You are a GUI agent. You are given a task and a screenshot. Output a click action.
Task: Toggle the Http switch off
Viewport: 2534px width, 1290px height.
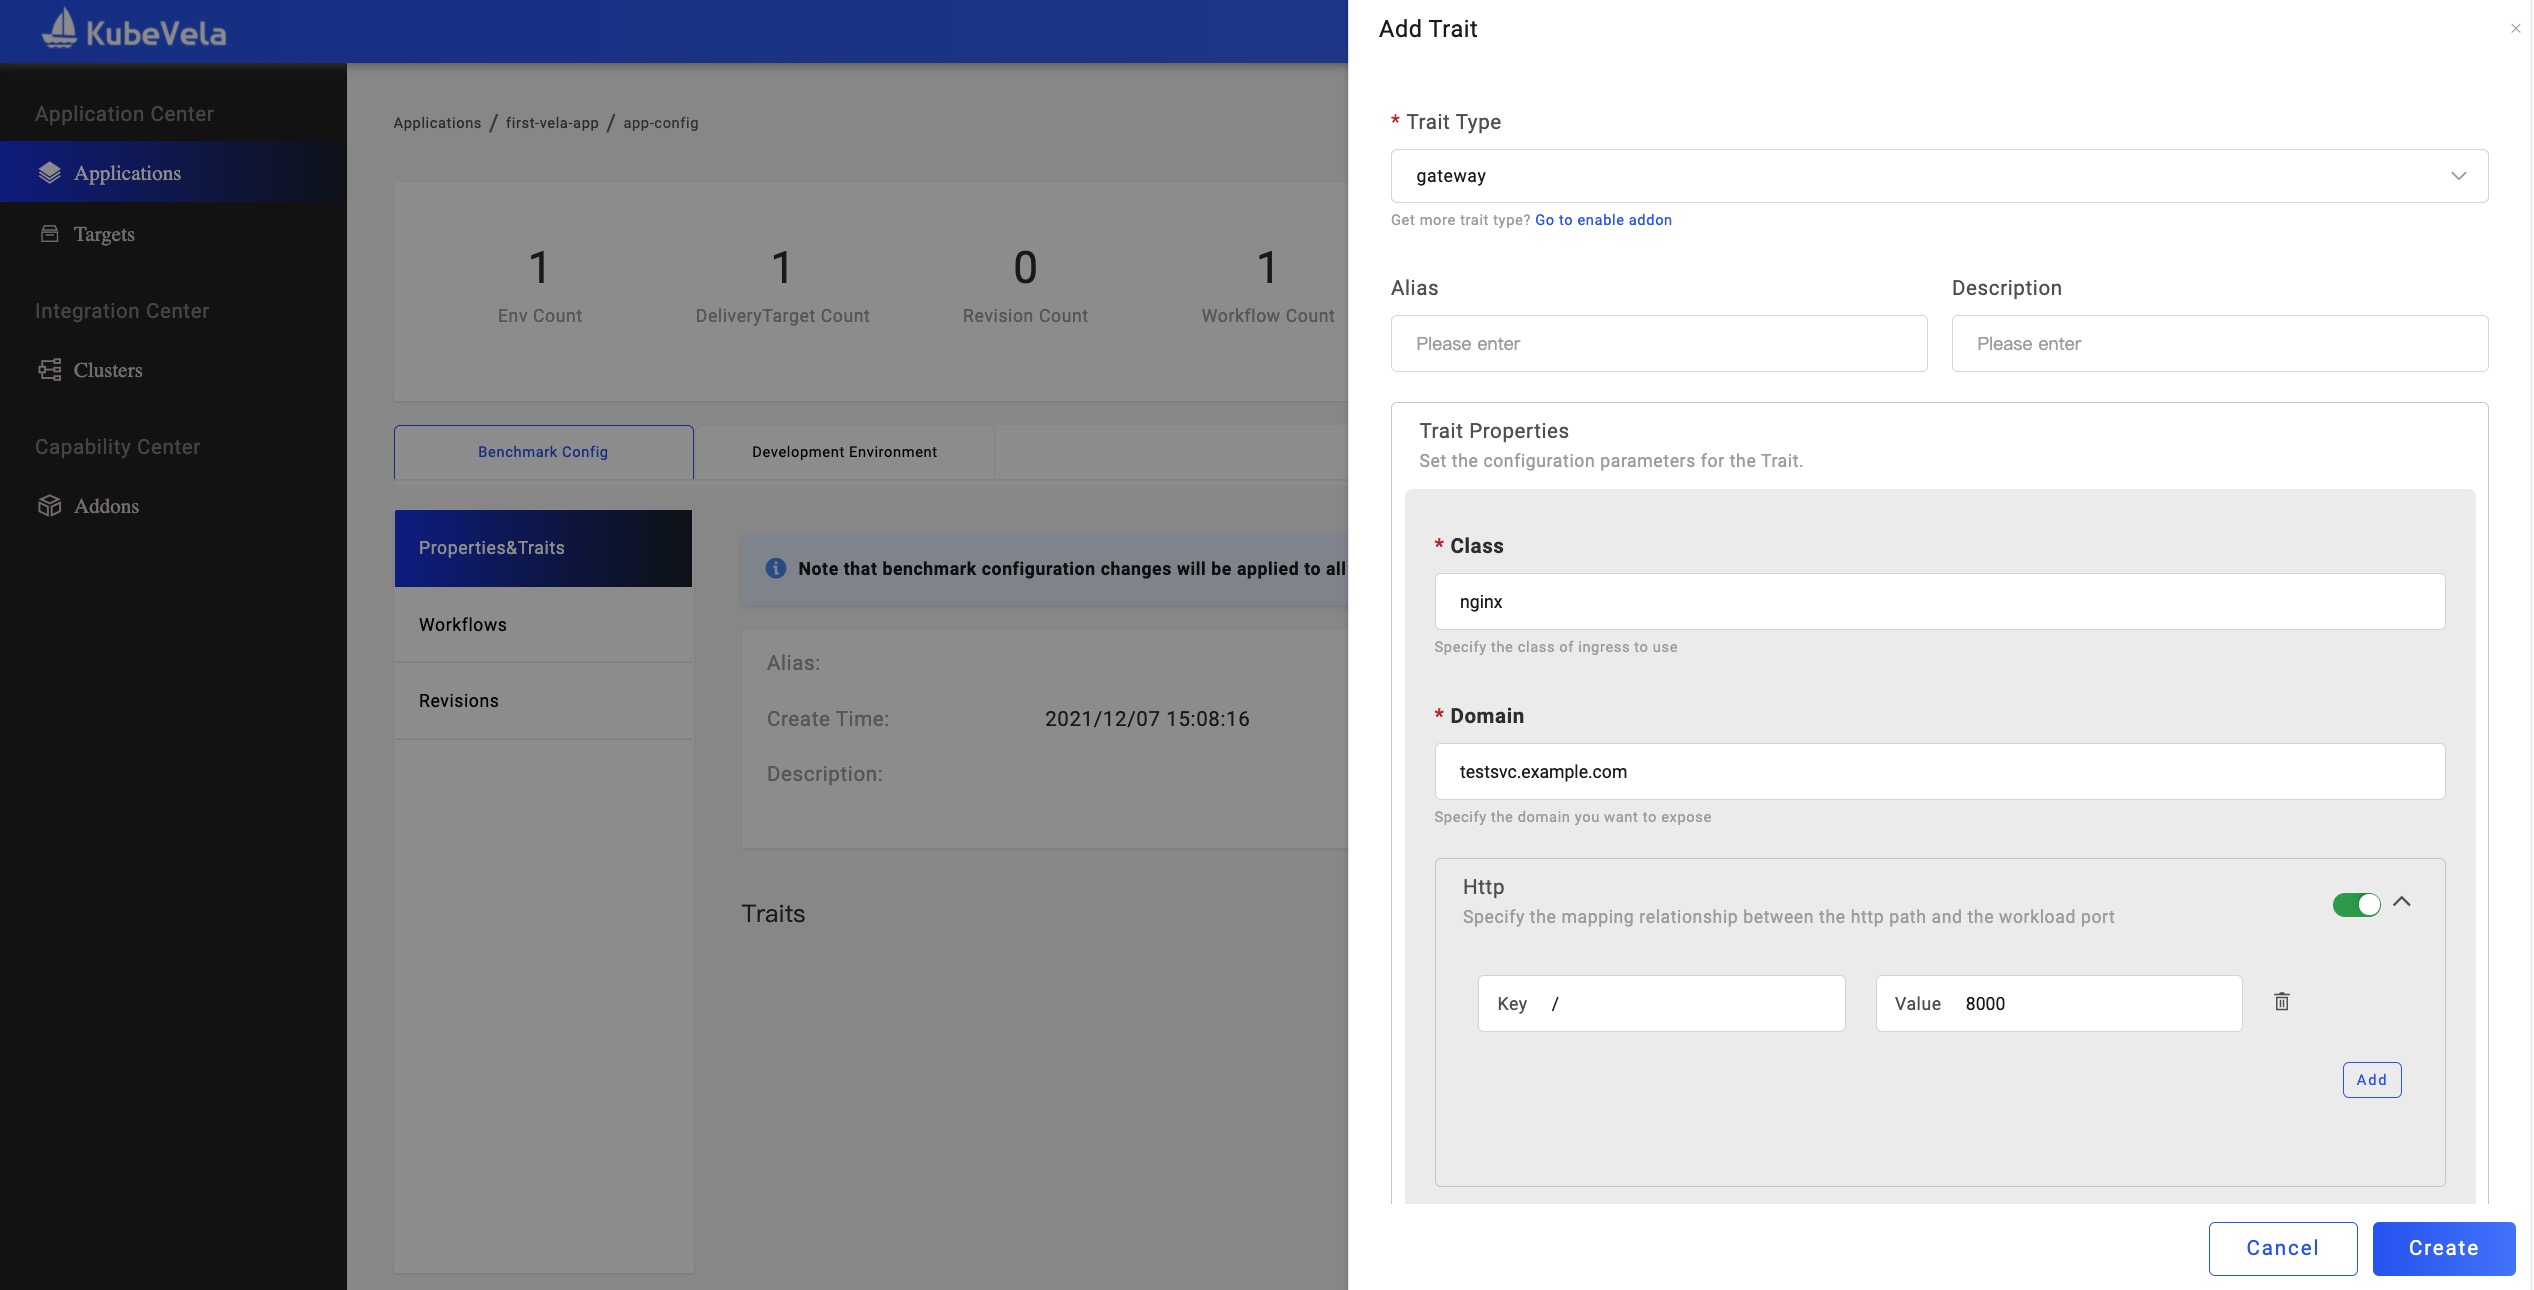point(2356,904)
